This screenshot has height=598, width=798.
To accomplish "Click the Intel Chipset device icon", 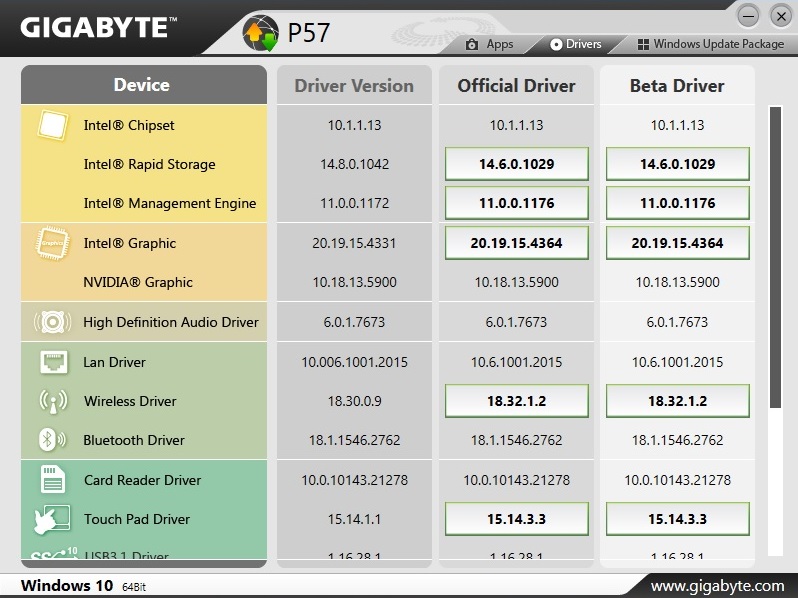I will [x=53, y=125].
